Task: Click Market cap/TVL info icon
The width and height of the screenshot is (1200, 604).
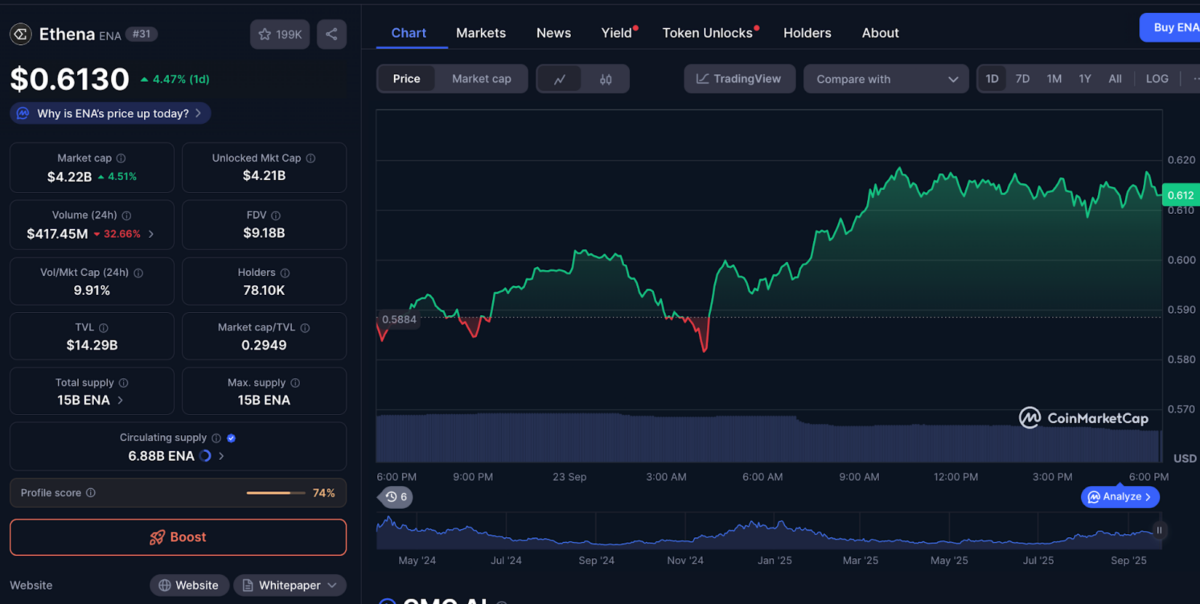Action: coord(305,327)
